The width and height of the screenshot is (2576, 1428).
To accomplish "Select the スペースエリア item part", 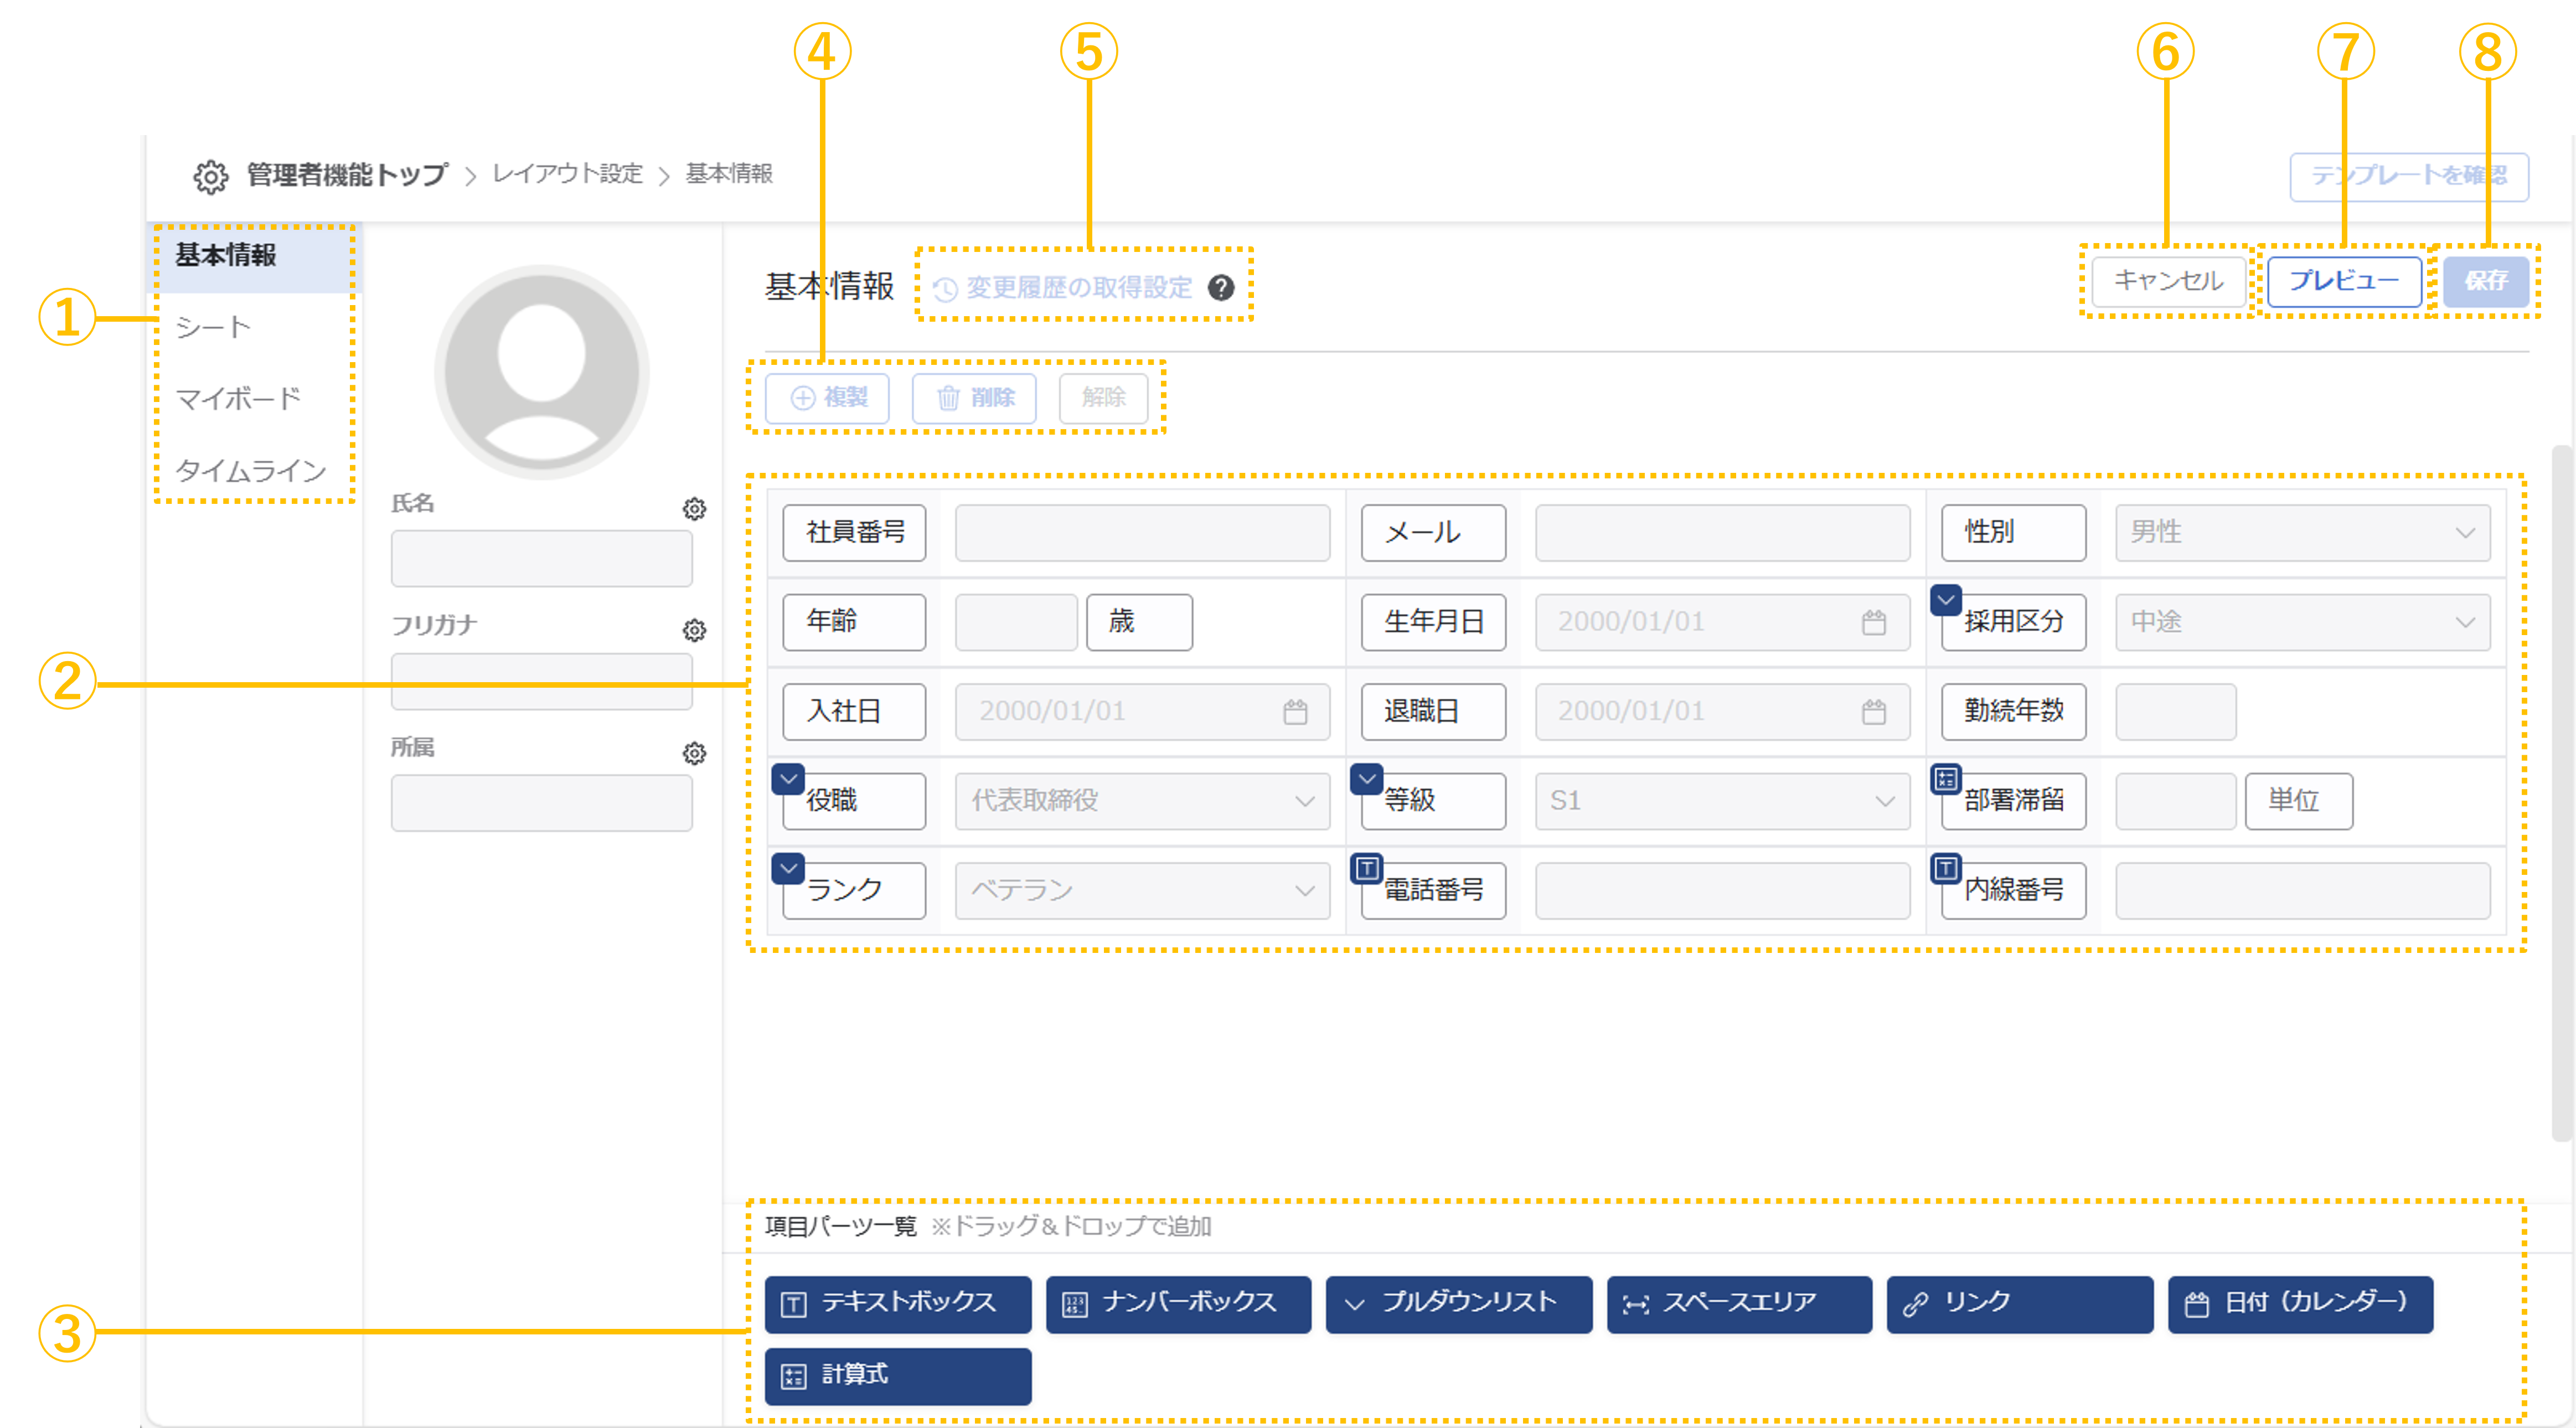I will pyautogui.click(x=1739, y=1303).
